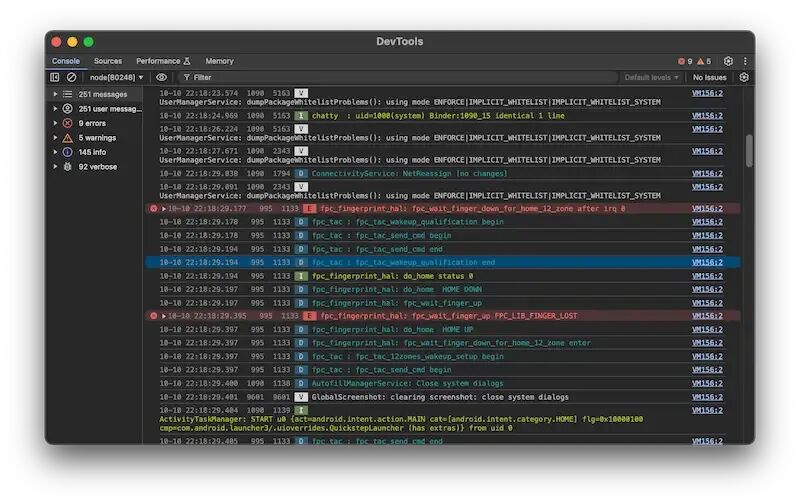Open the three-dot more options menu
800x504 pixels.
pos(745,61)
